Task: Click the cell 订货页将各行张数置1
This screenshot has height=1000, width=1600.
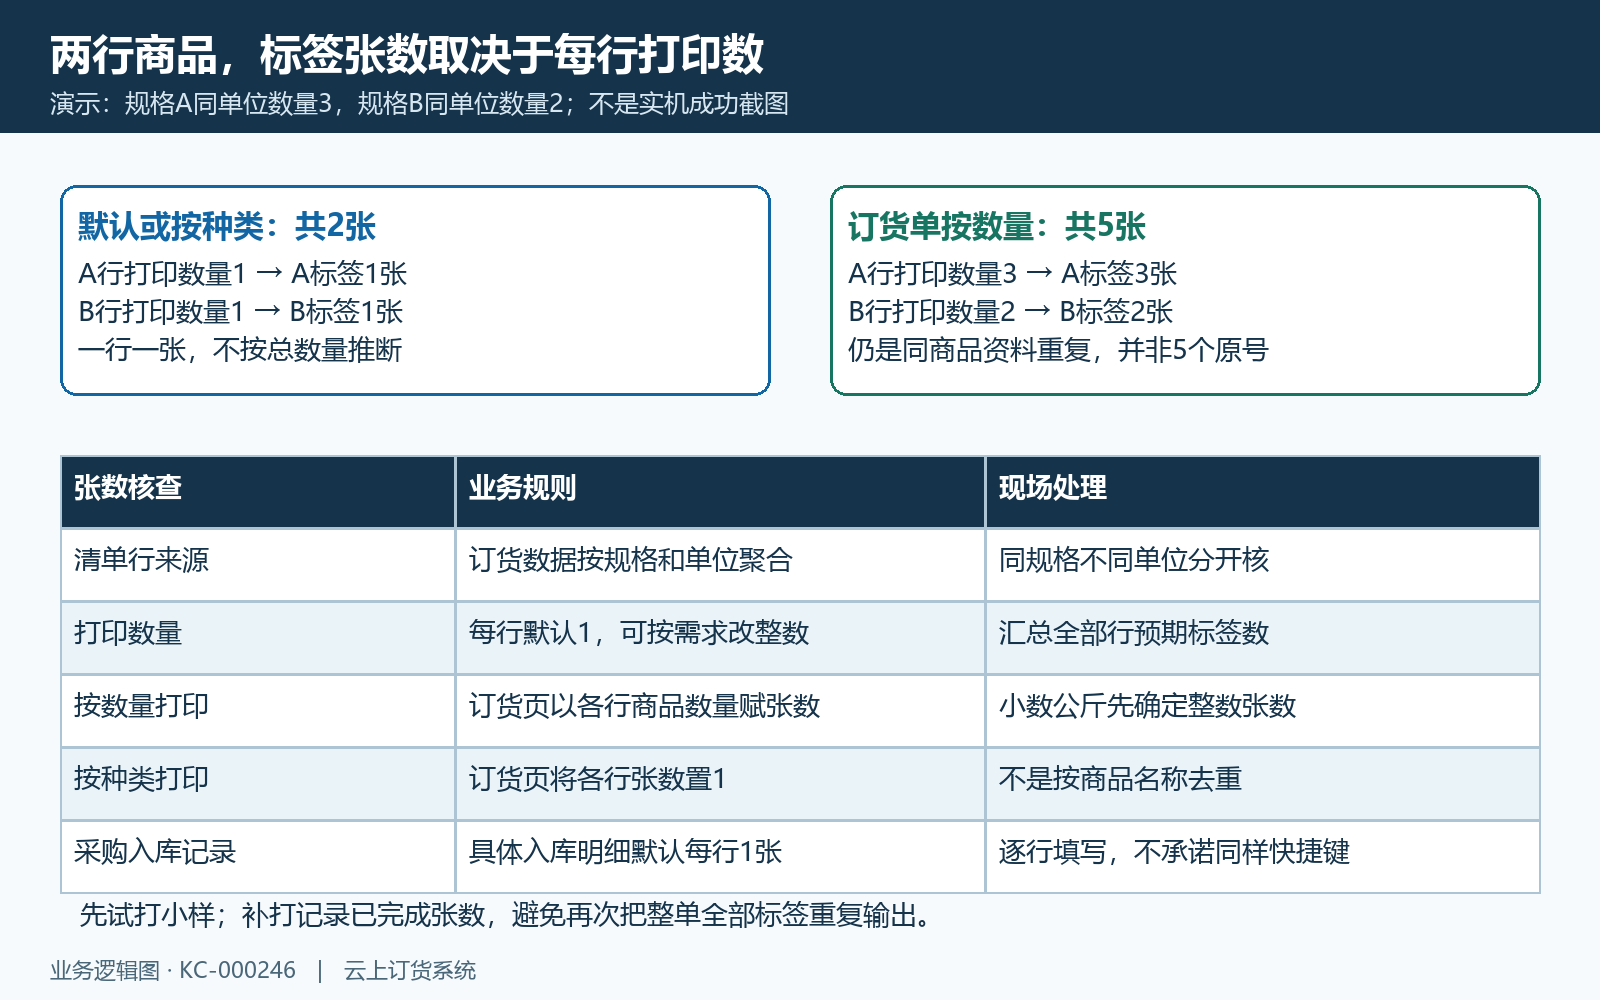Action: [720, 783]
